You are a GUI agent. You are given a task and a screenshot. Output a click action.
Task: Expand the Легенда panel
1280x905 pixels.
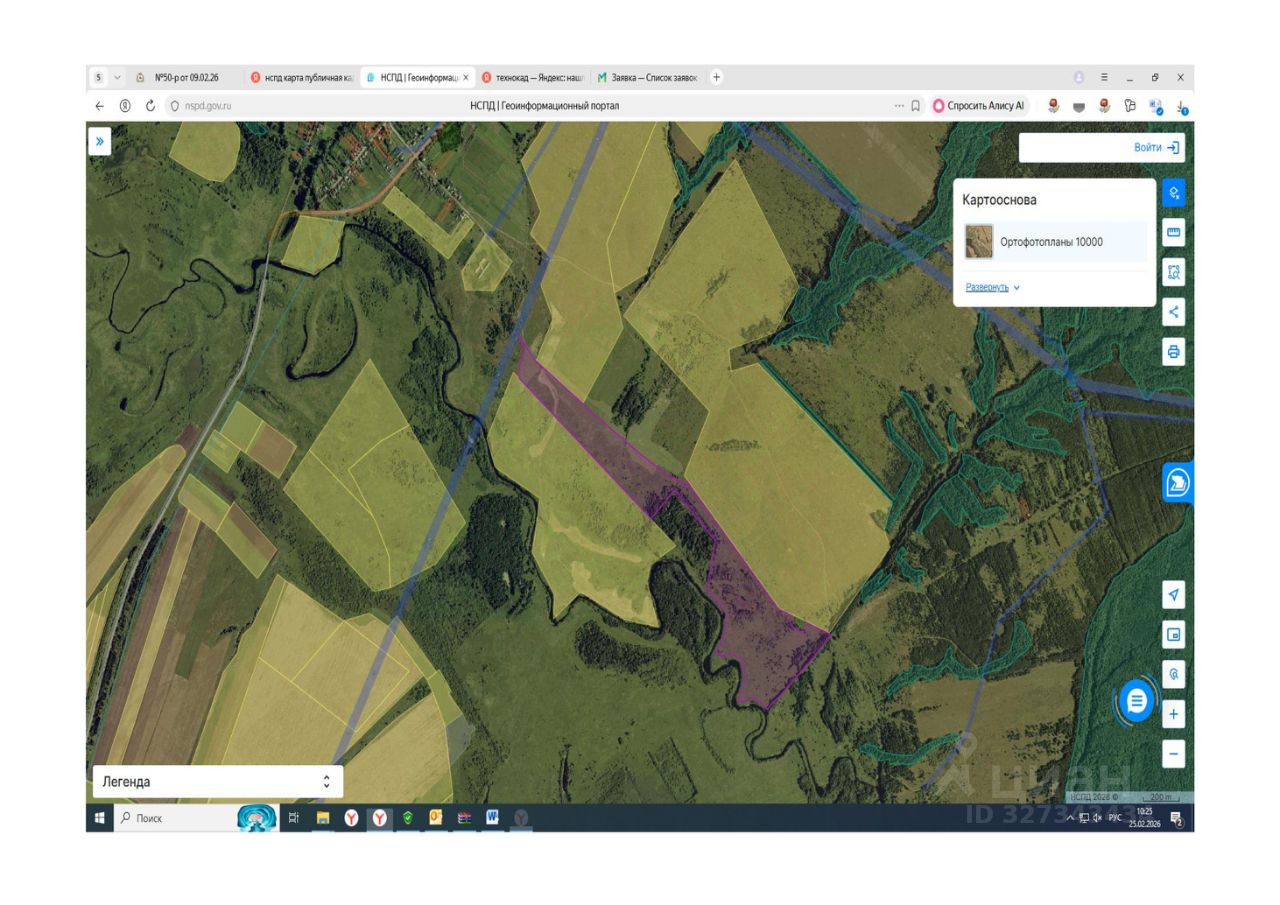(326, 782)
